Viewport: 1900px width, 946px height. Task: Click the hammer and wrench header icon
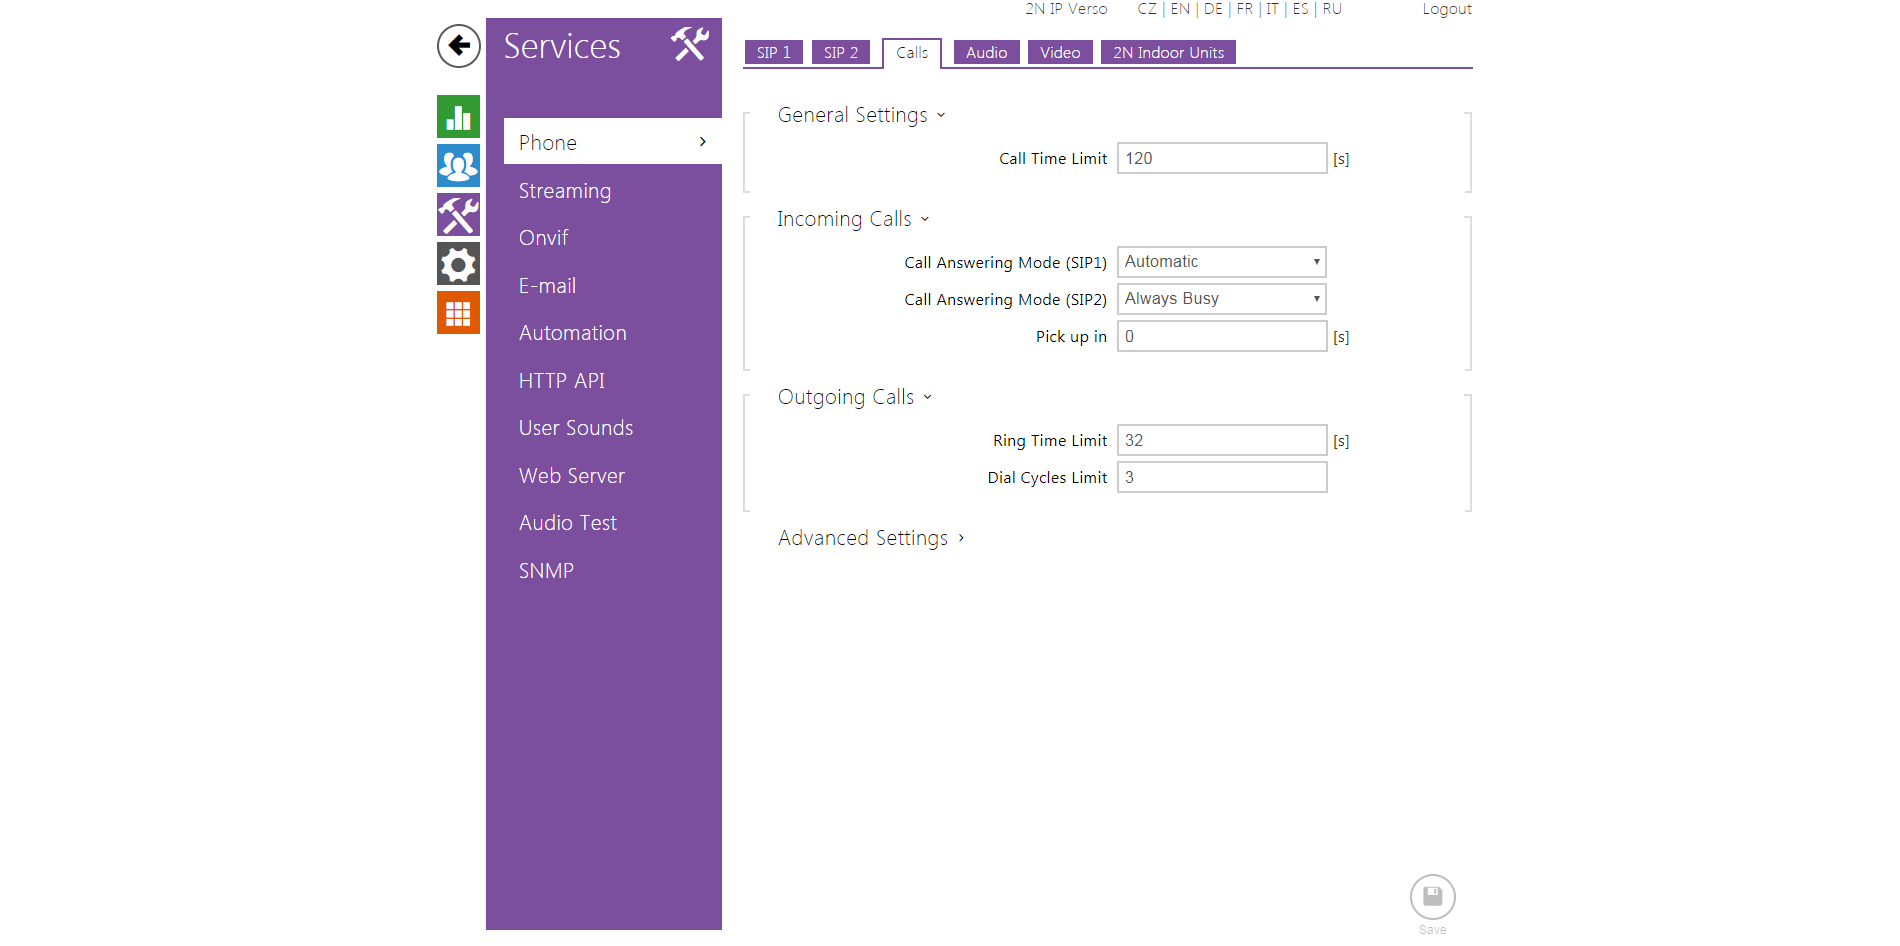pyautogui.click(x=689, y=45)
